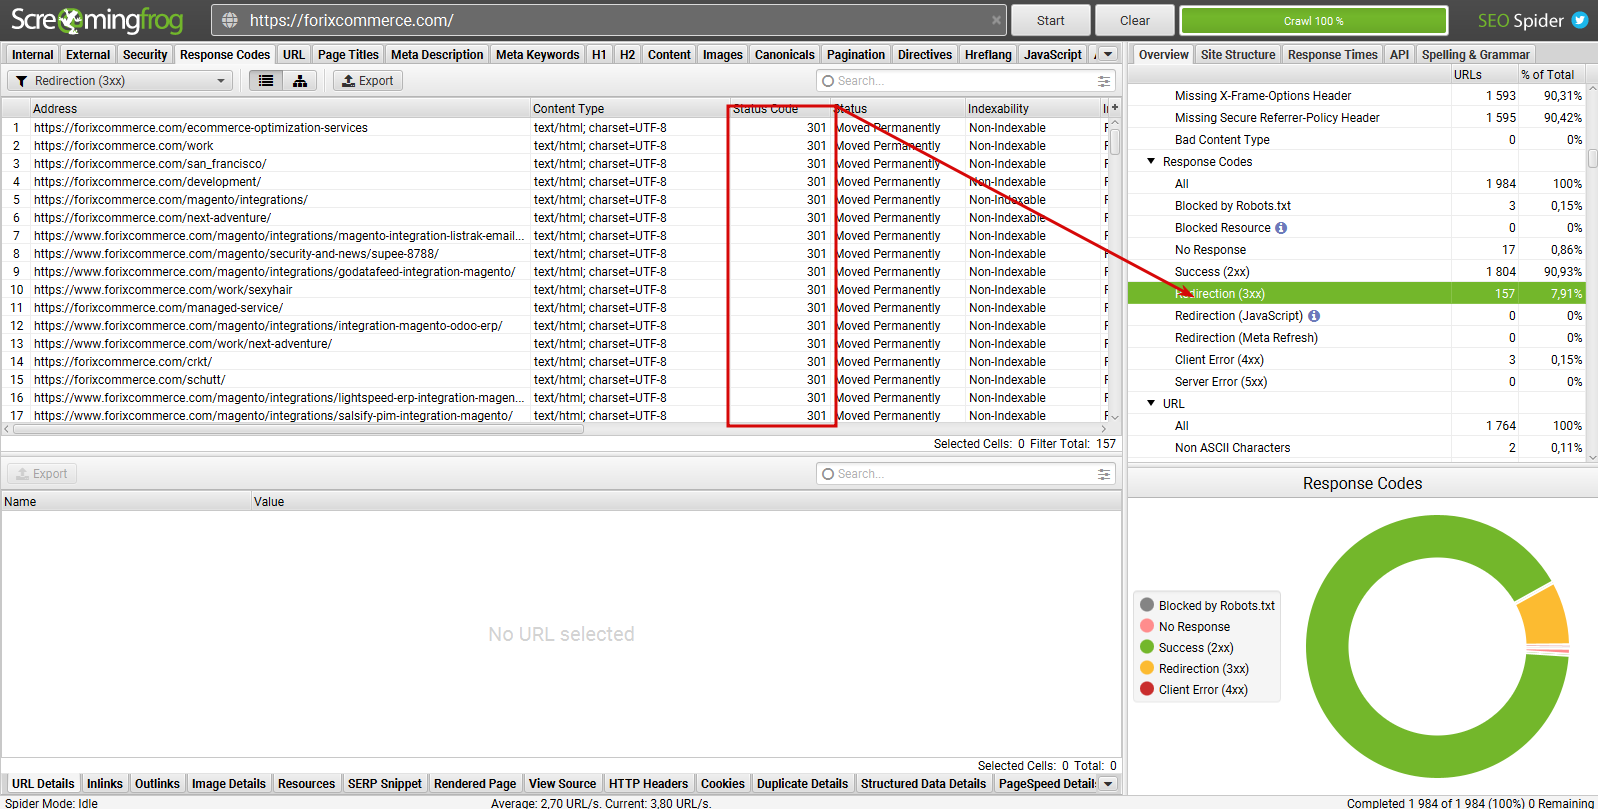Sort by Indexability column header

[1032, 108]
